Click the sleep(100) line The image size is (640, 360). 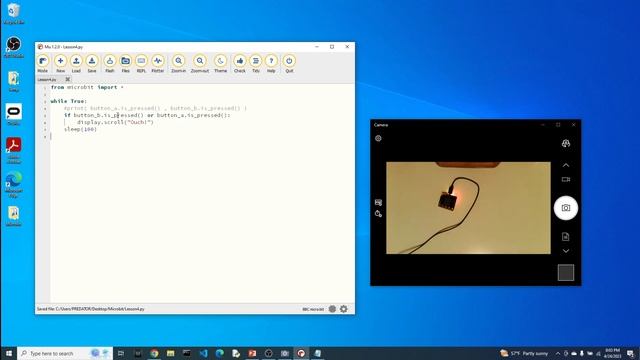[x=80, y=129]
